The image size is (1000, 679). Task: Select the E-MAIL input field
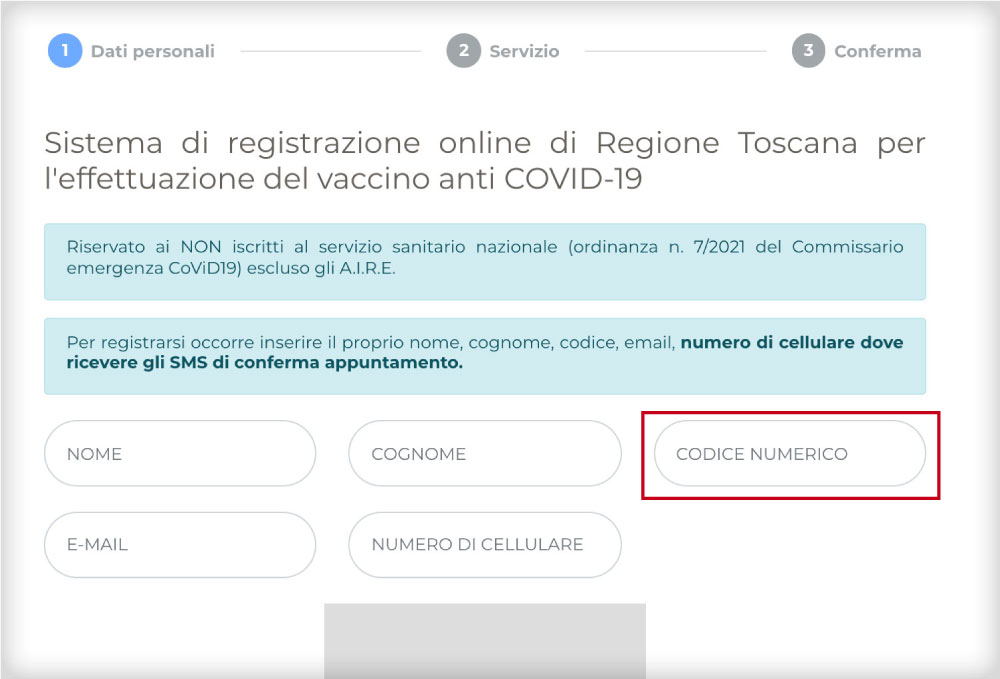pyautogui.click(x=180, y=545)
